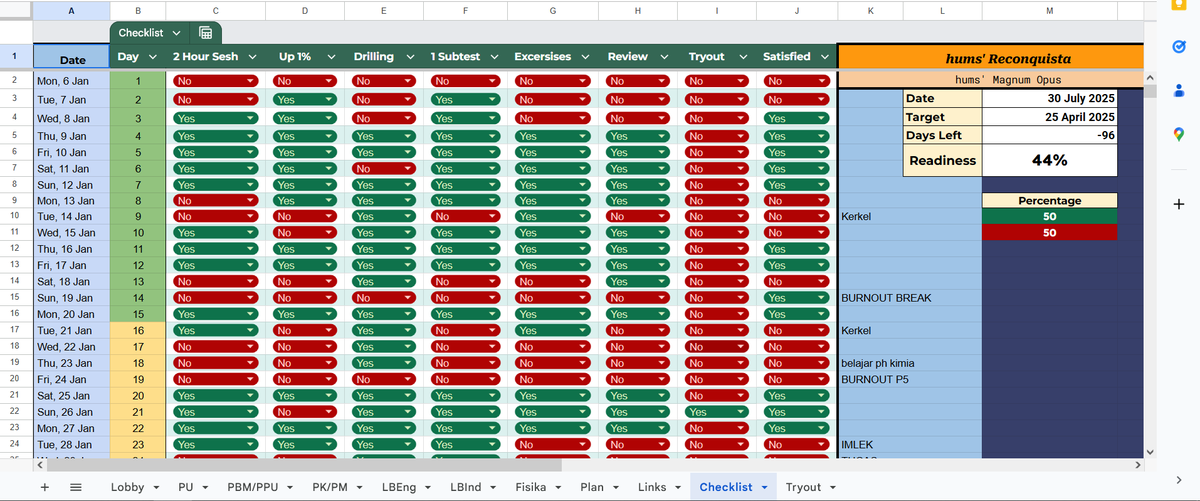Select row number 12 header
The width and height of the screenshot is (1200, 501).
tap(16, 249)
